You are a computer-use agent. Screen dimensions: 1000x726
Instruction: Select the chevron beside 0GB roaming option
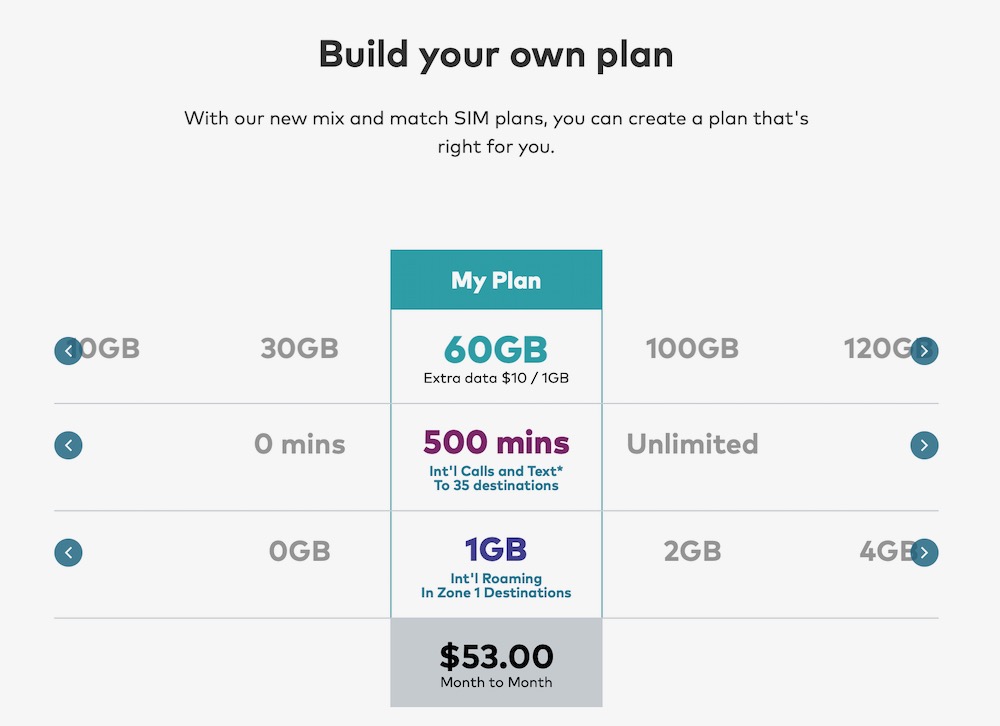[68, 552]
